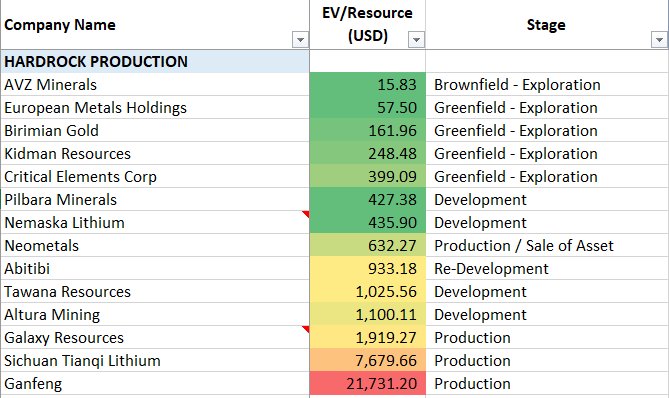Select the Sichuan Tianqi Lithium cell
The image size is (669, 398).
155,360
